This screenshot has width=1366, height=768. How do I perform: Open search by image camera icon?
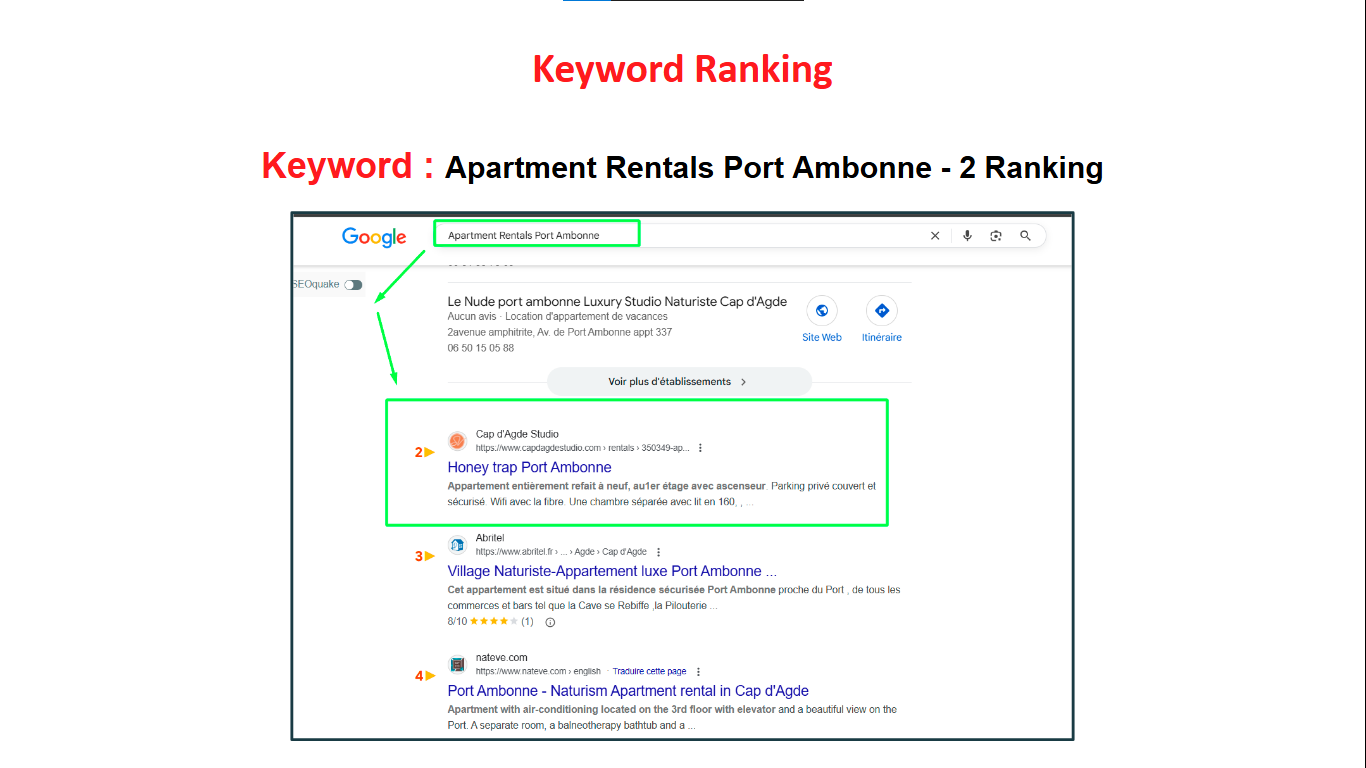click(996, 236)
